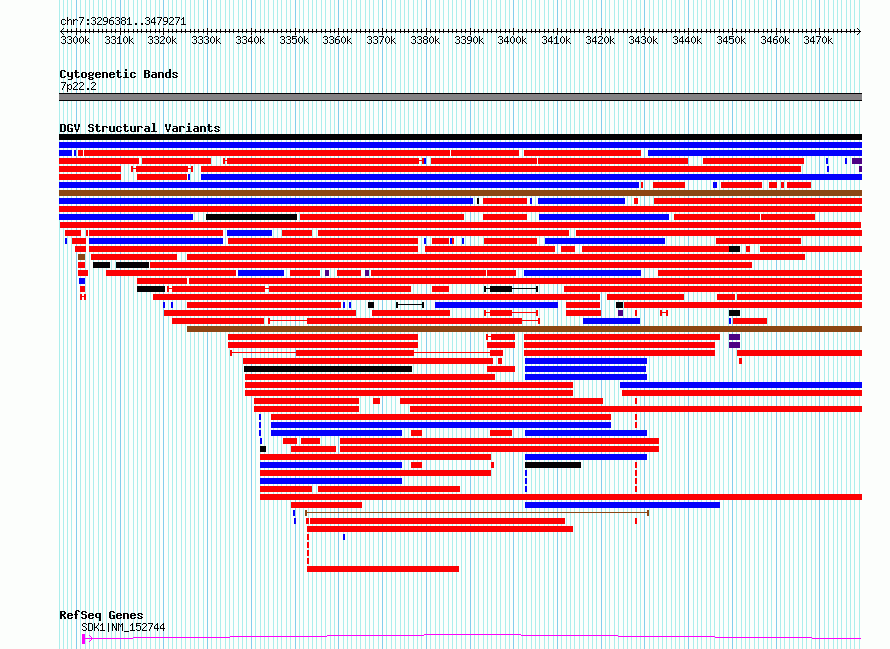This screenshot has width=890, height=649.
Task: Click the 3300k ruler tick label
Action: click(75, 40)
